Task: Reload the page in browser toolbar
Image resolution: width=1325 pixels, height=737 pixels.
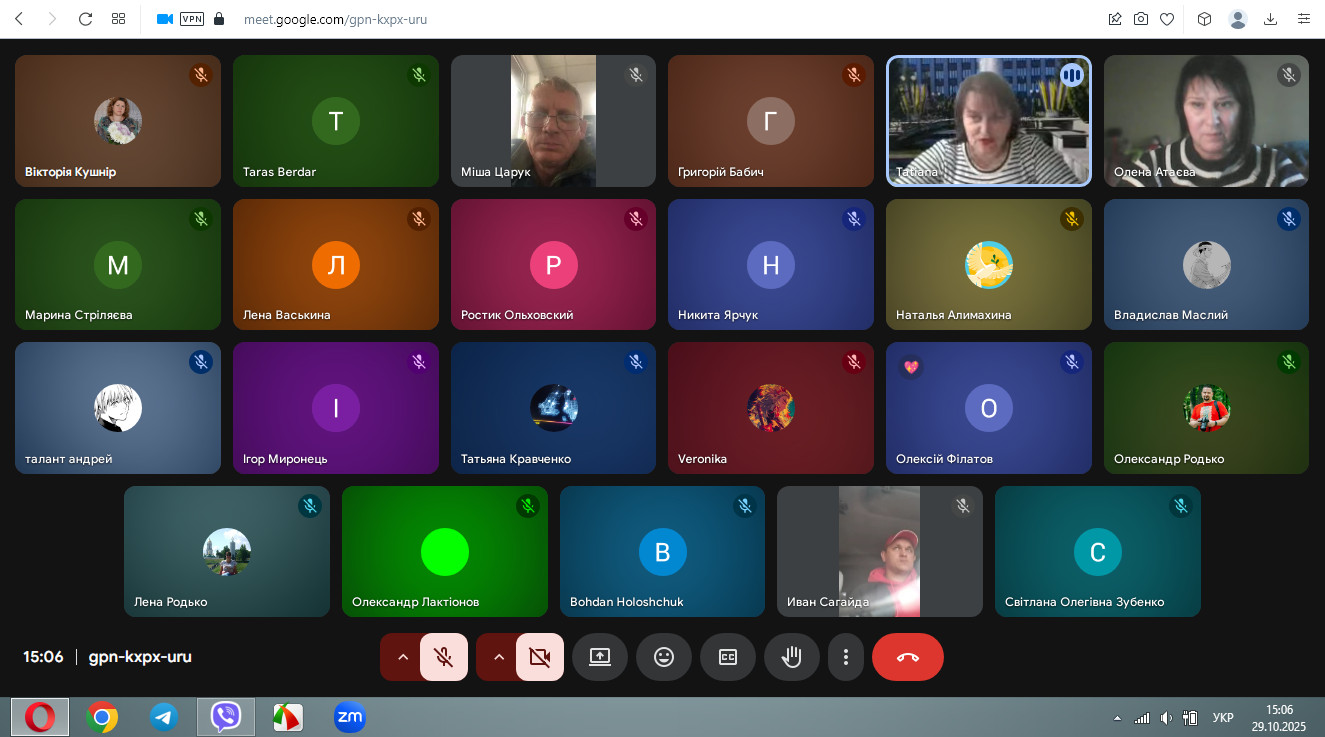Action: [x=85, y=19]
